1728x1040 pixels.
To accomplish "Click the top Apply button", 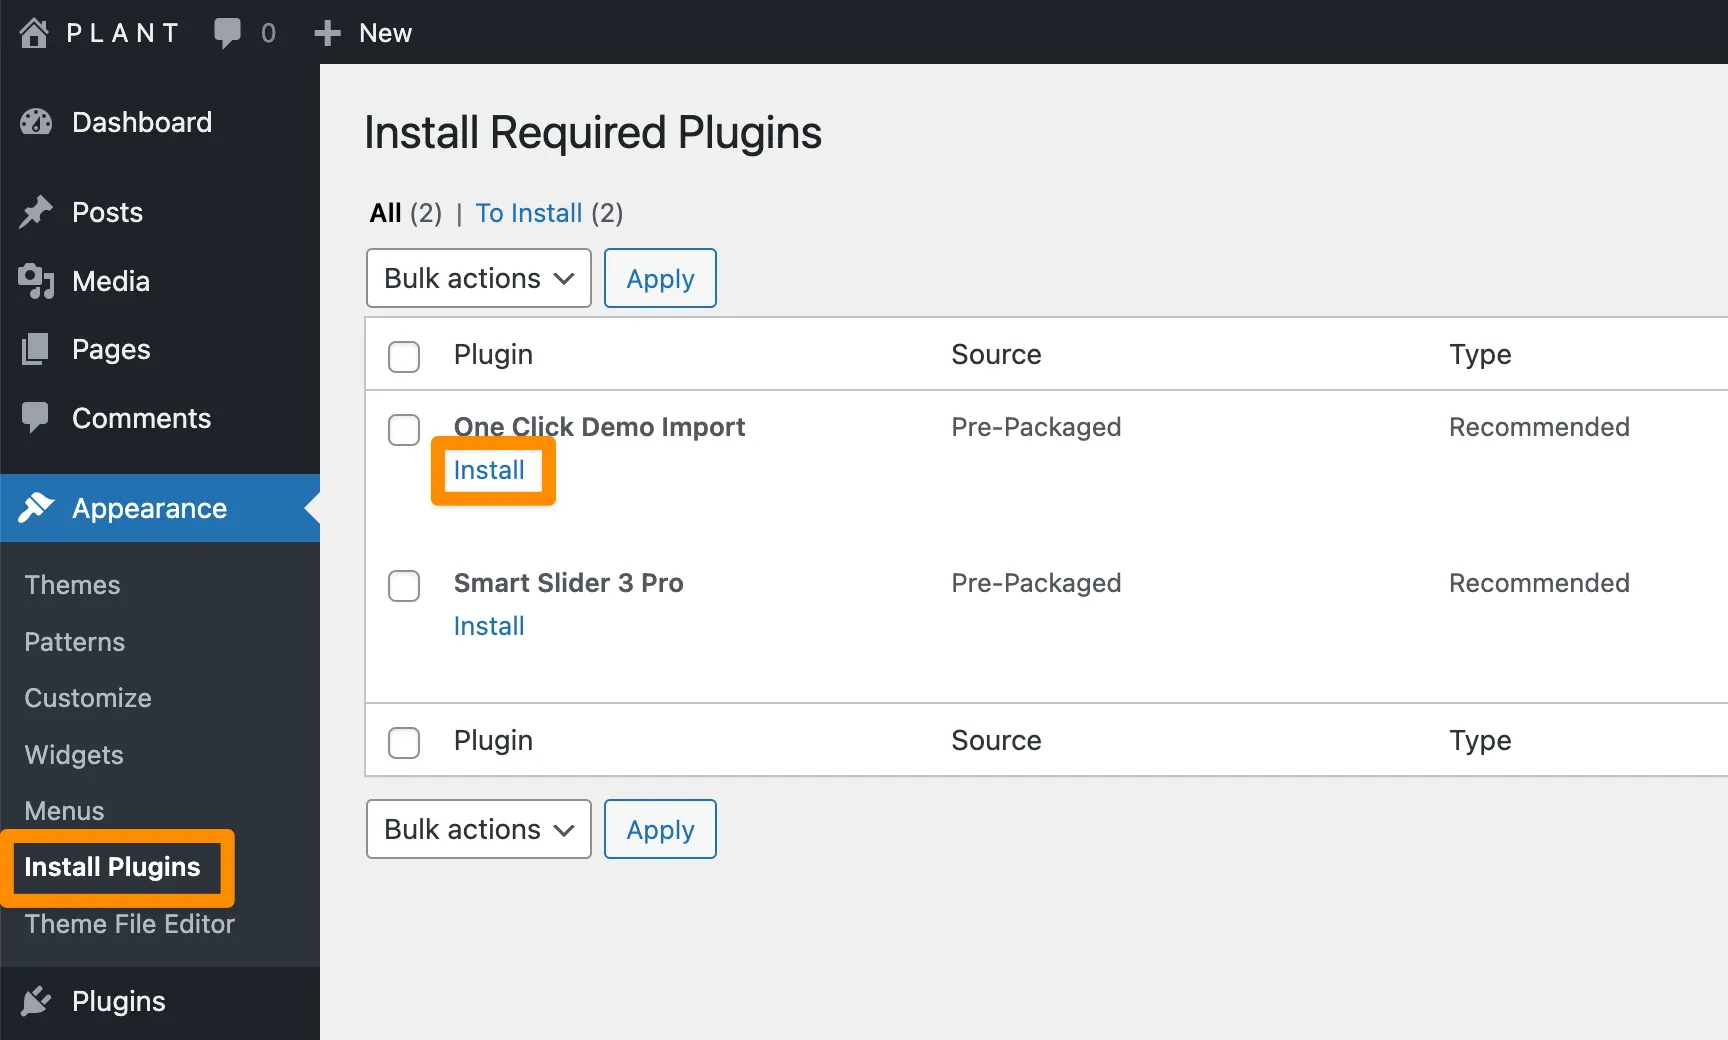I will tap(660, 278).
